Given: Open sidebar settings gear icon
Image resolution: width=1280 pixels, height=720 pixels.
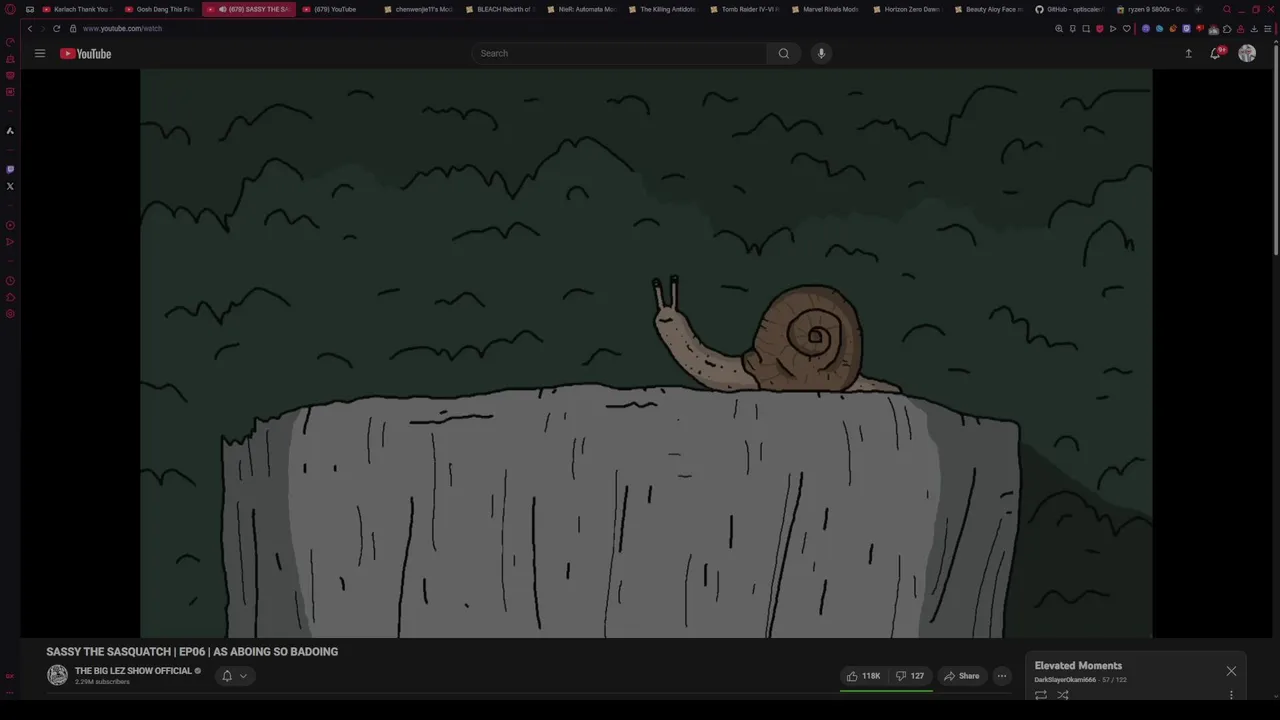Looking at the screenshot, I should click(x=10, y=314).
